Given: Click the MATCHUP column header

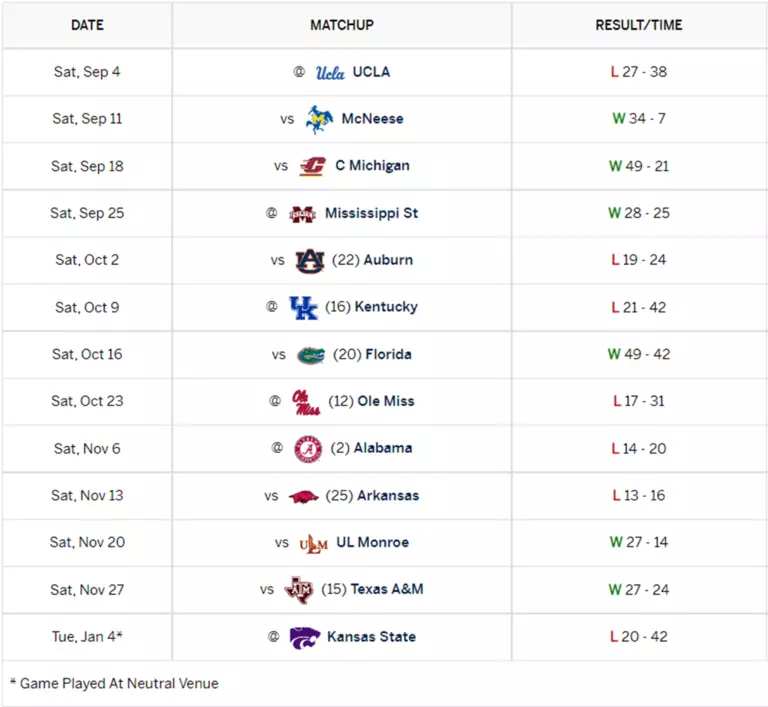Looking at the screenshot, I should click(342, 25).
